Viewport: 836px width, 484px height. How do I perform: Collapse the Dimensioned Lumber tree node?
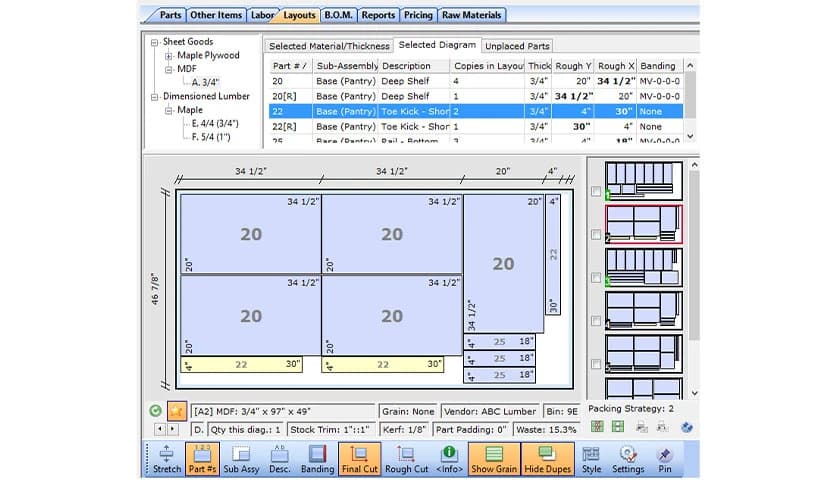(x=155, y=97)
